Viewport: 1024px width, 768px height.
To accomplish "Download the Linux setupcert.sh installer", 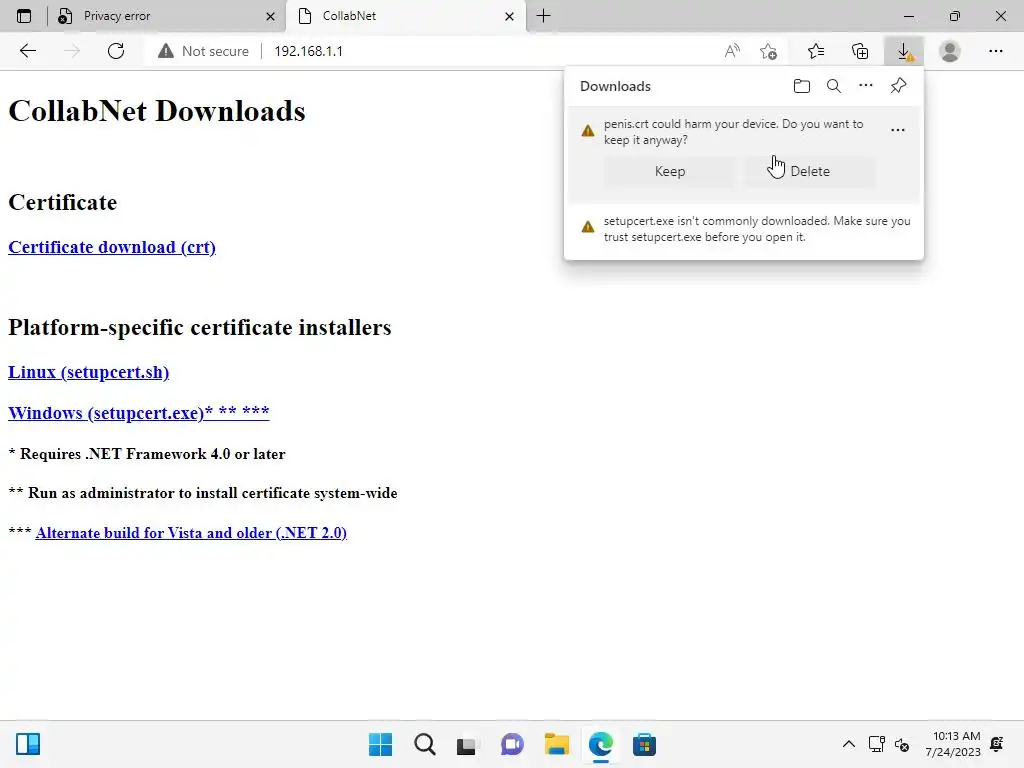I will [x=88, y=372].
